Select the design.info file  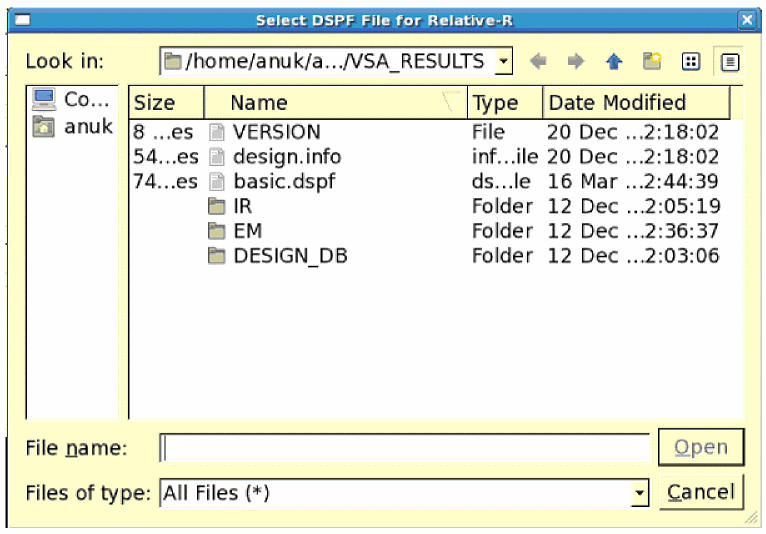(286, 157)
